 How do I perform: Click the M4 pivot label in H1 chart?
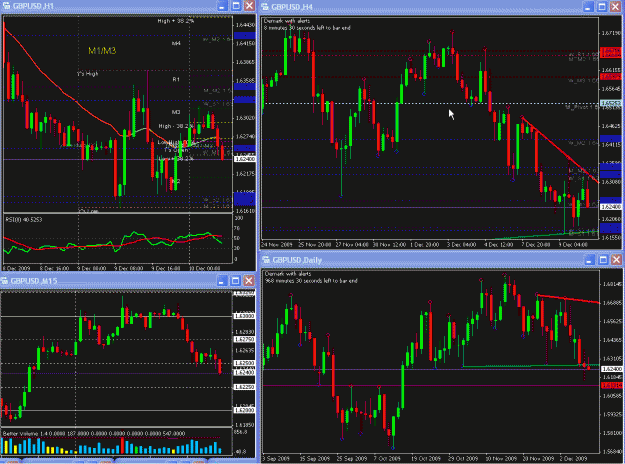click(x=176, y=43)
